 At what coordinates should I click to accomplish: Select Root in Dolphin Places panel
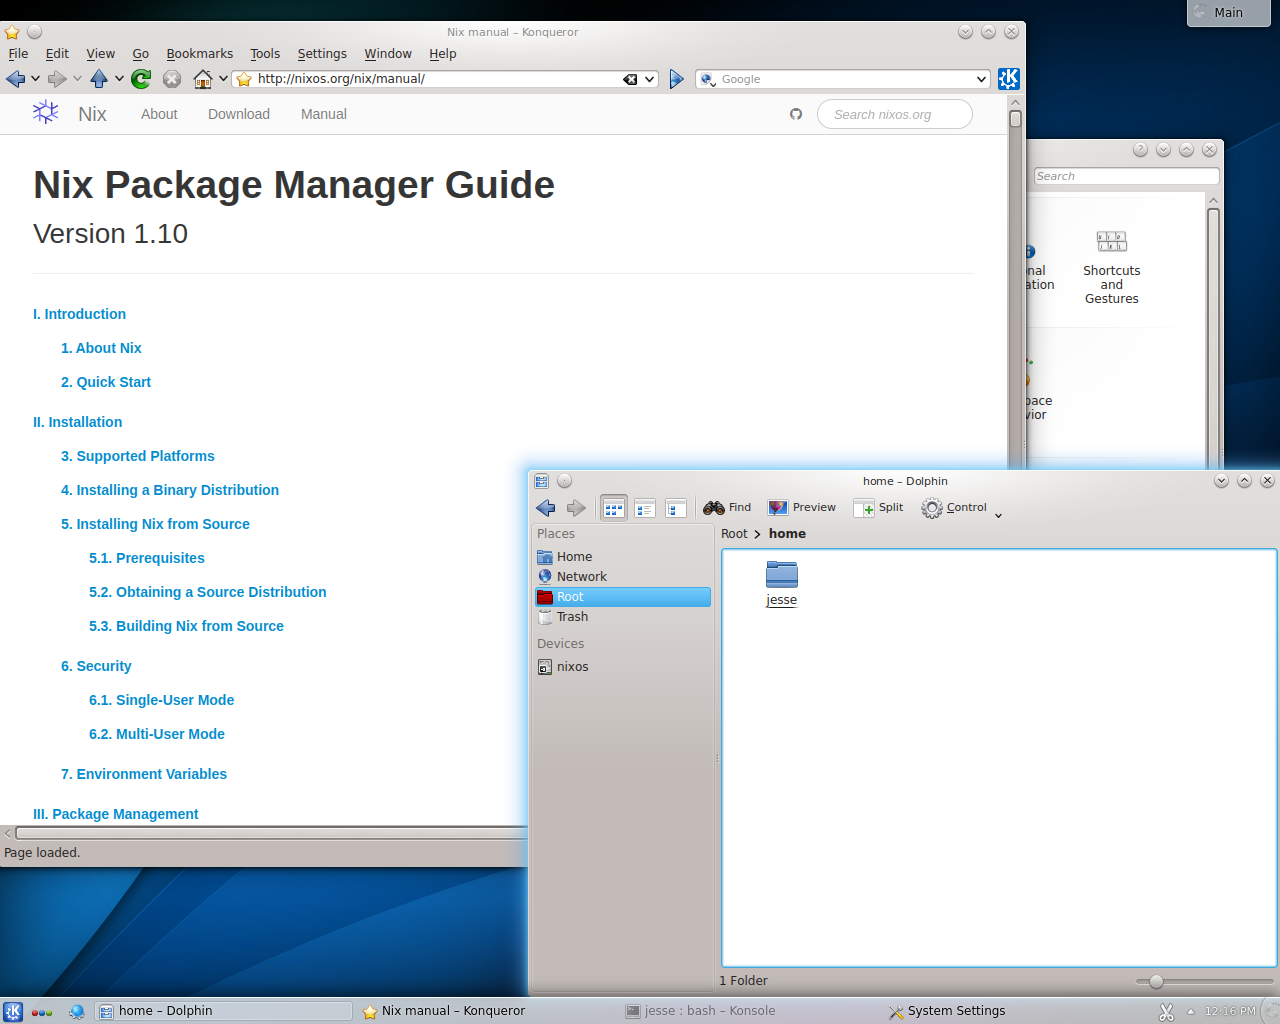click(x=622, y=597)
